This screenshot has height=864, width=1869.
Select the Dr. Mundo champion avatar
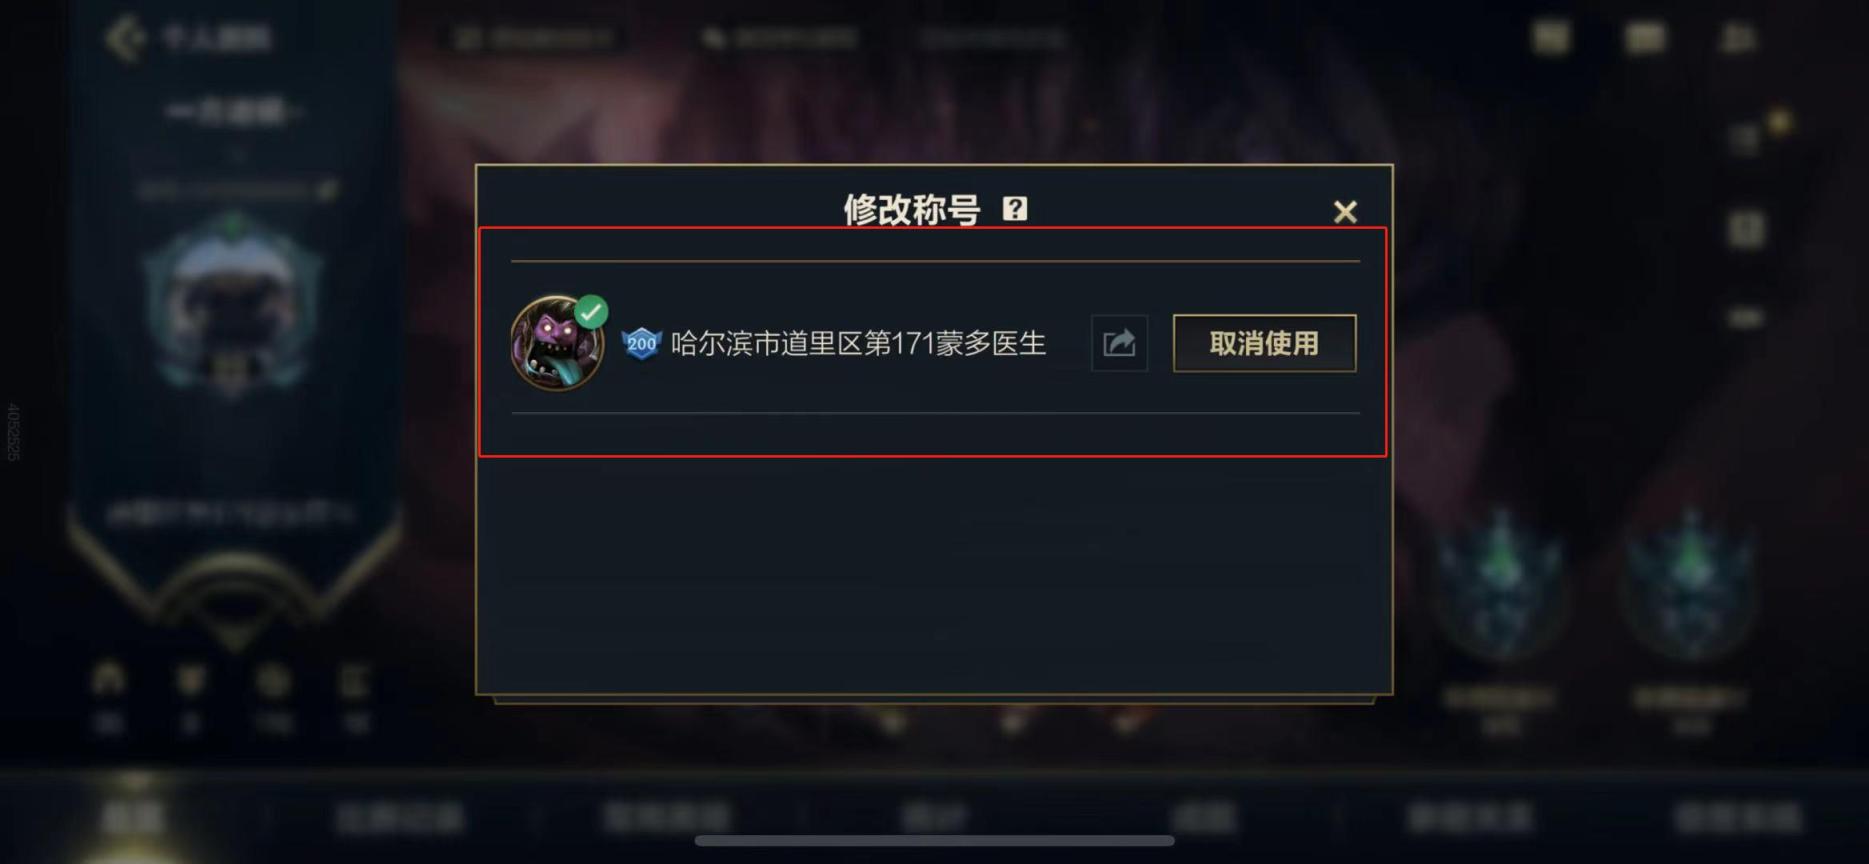pyautogui.click(x=557, y=343)
